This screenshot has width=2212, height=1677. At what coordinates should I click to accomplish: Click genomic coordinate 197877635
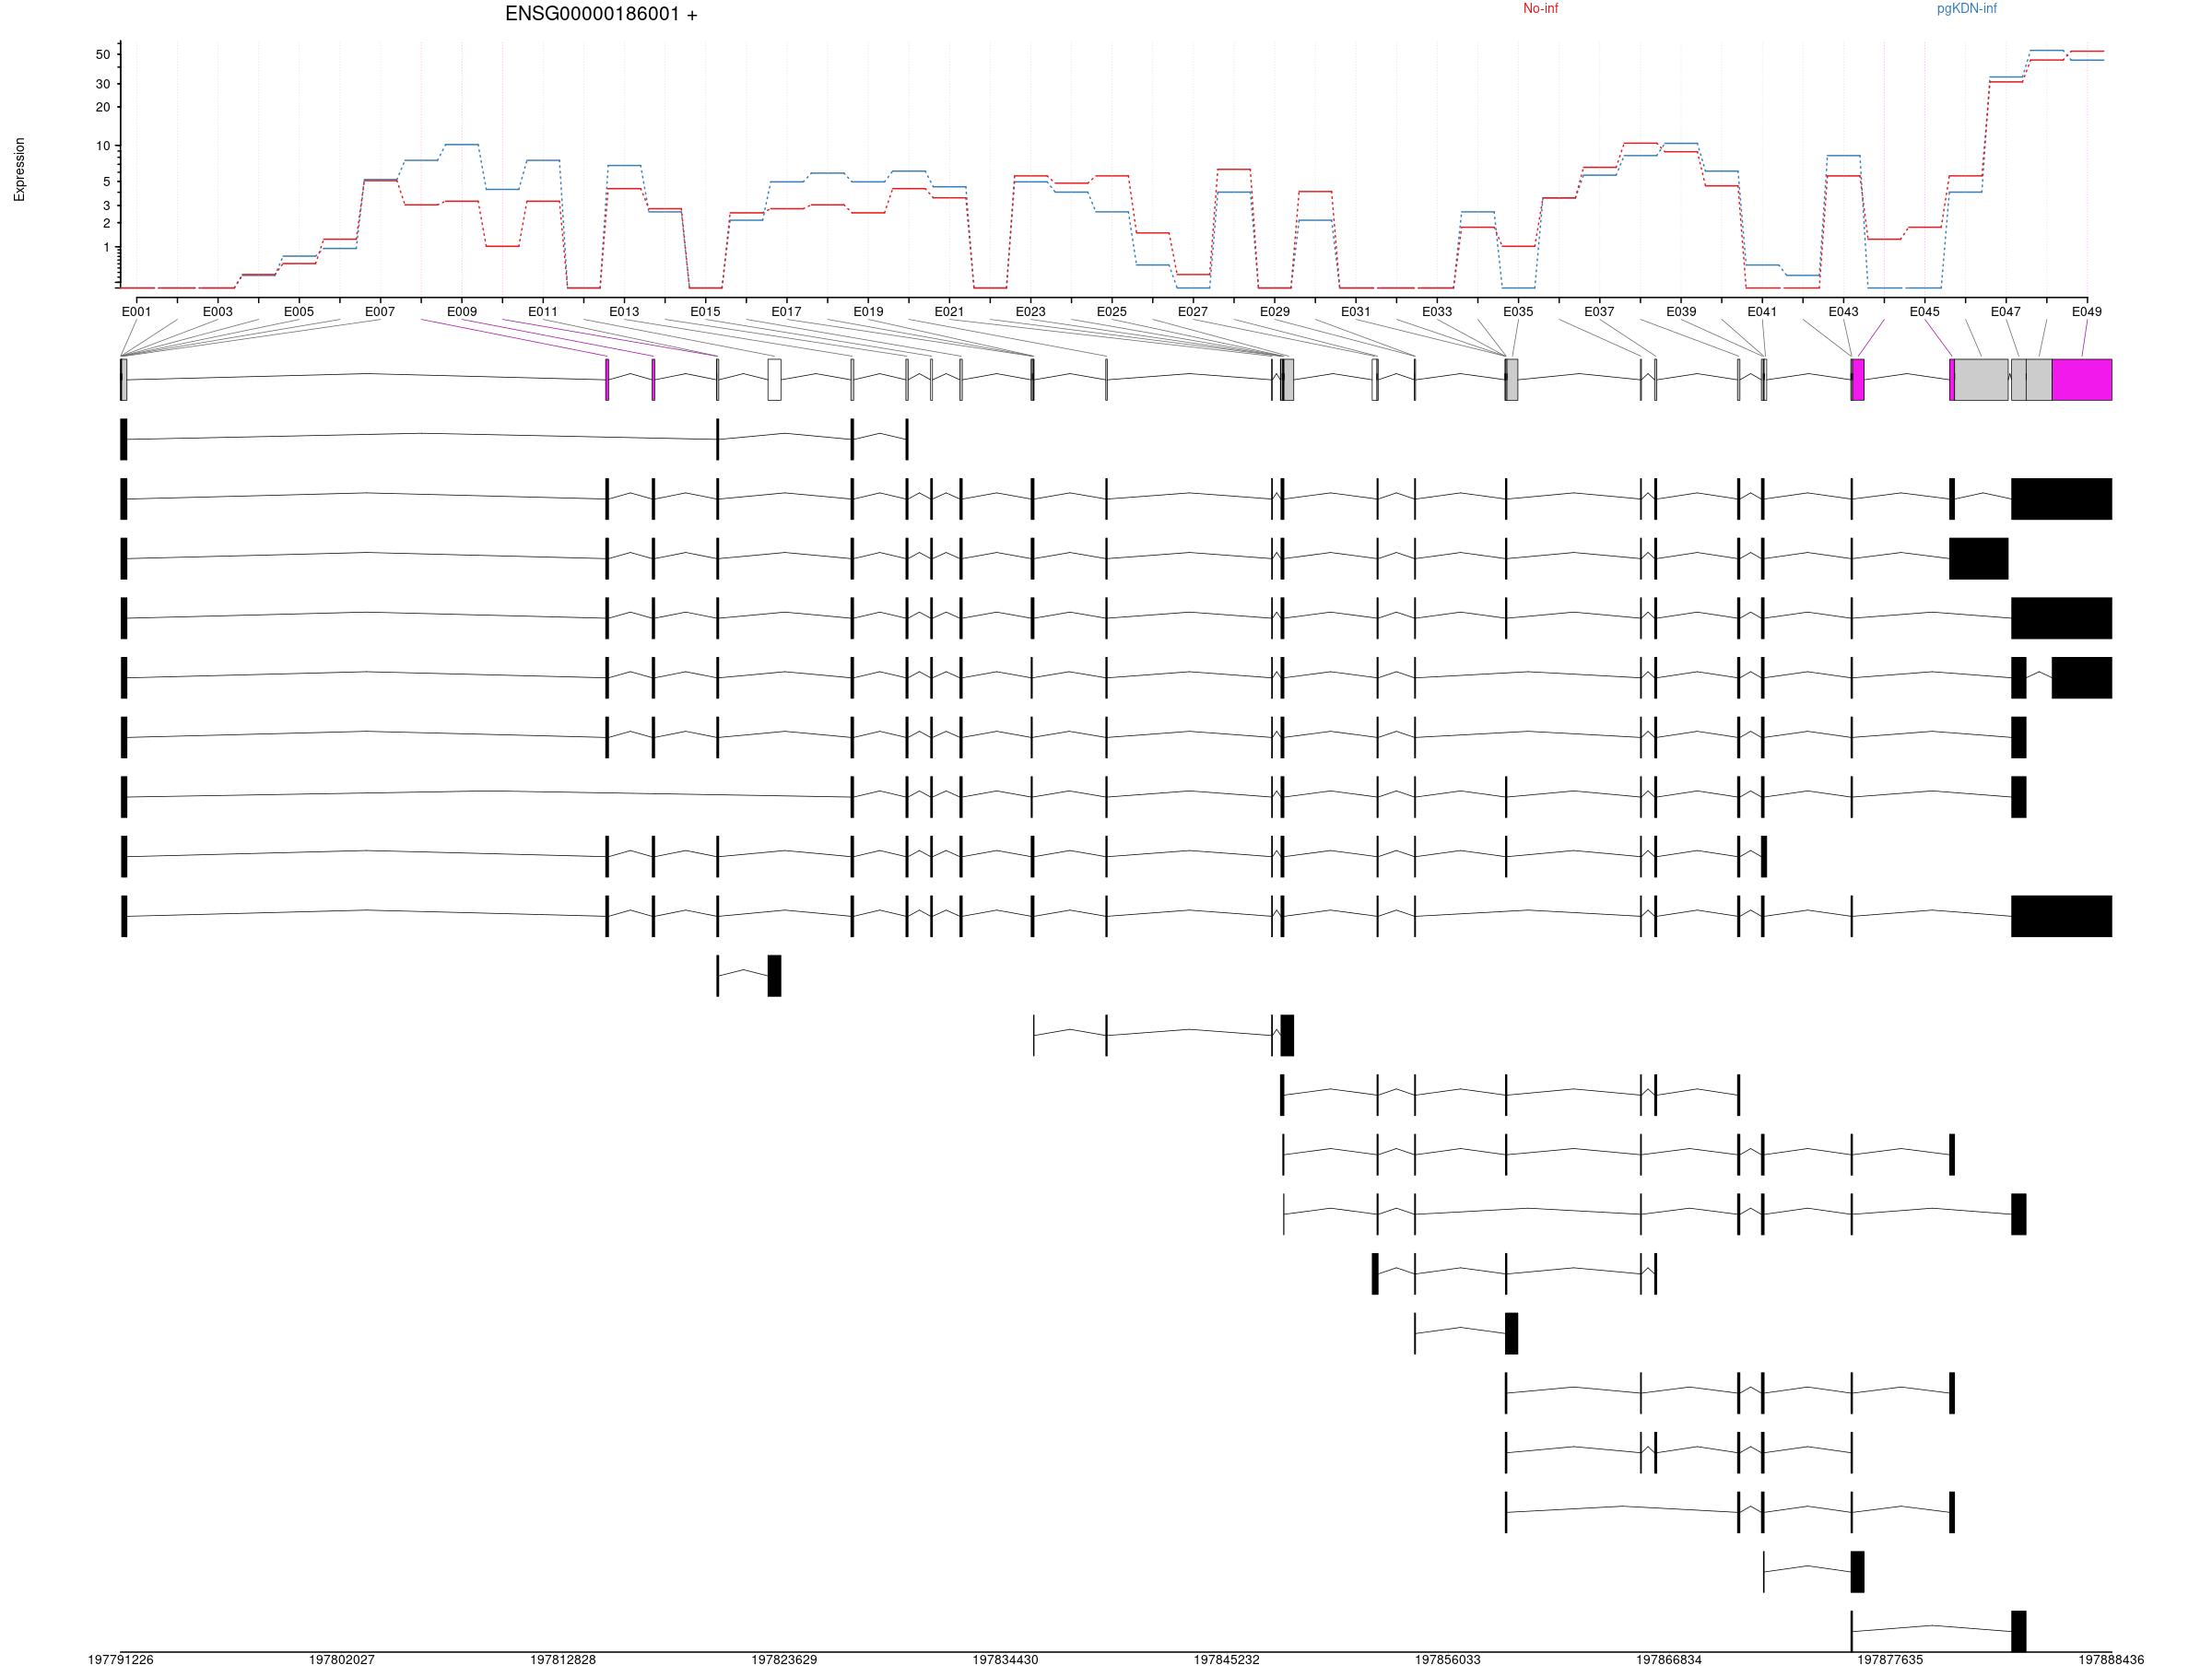[x=1890, y=1659]
